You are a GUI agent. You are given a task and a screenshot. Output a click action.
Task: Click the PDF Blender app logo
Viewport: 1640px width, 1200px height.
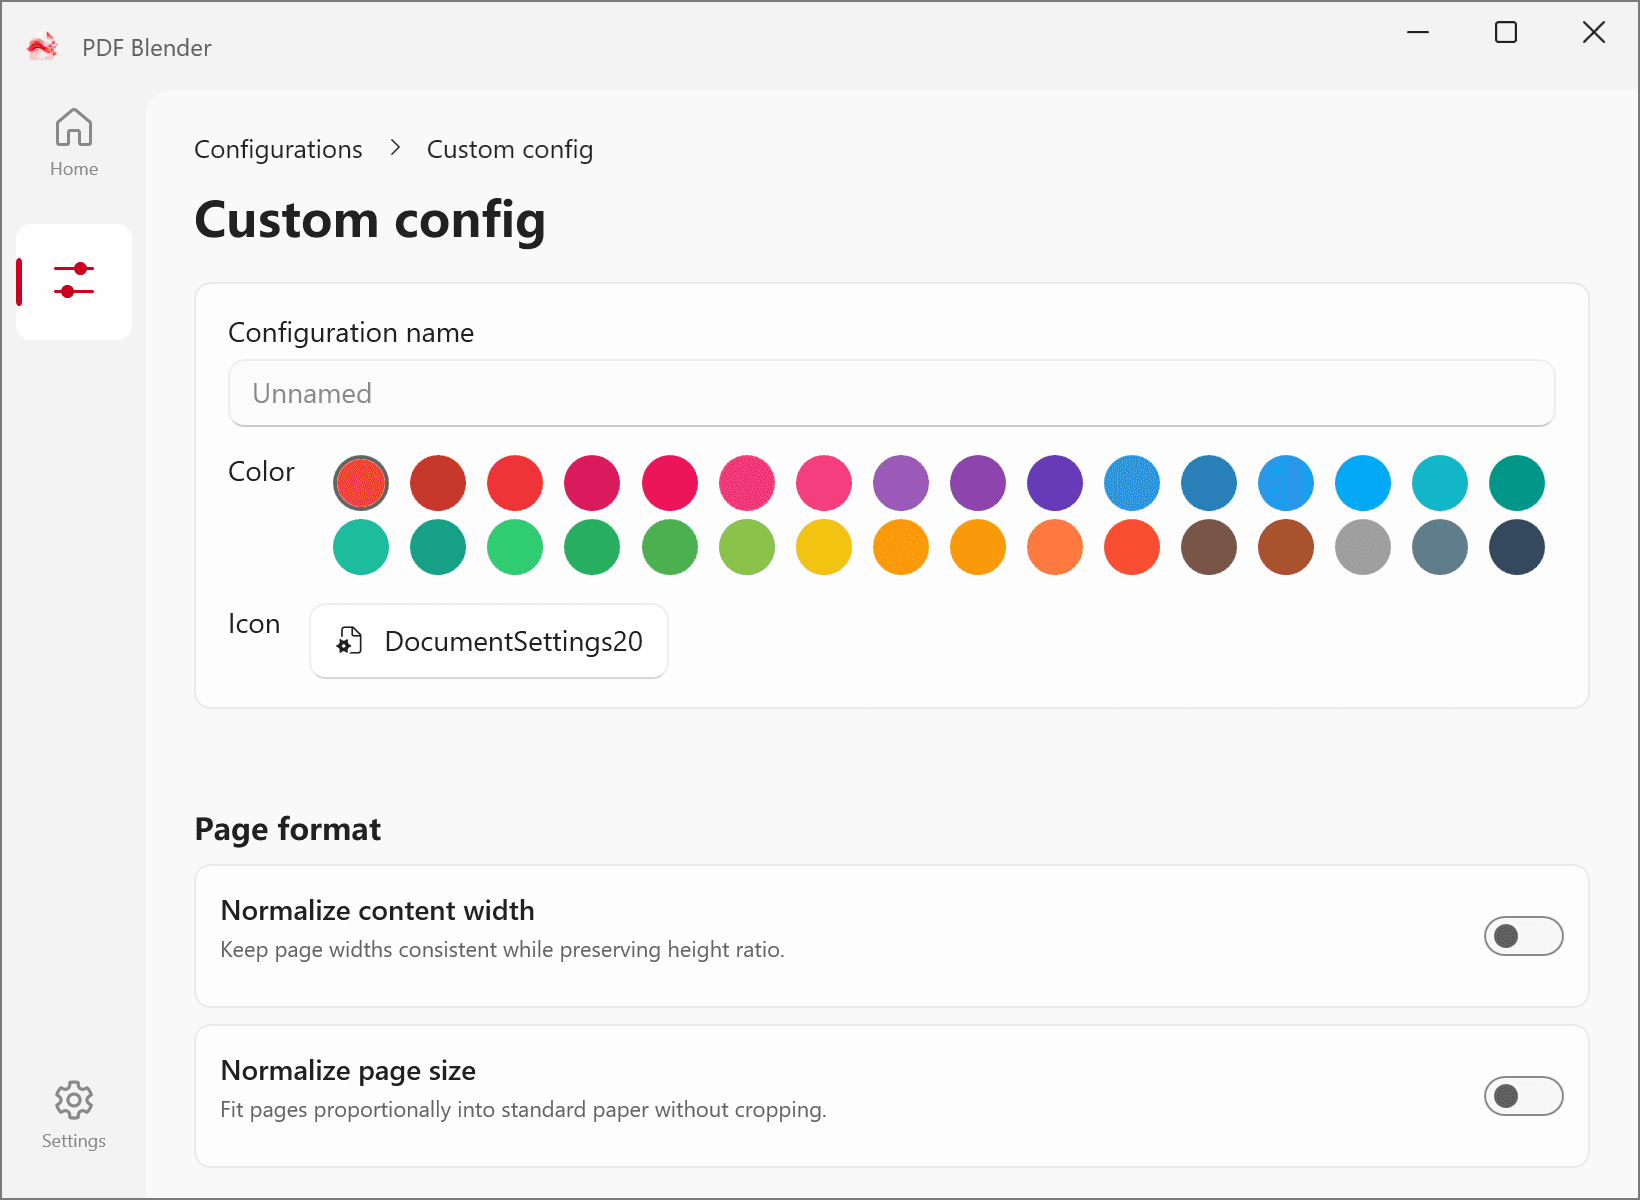click(x=42, y=47)
